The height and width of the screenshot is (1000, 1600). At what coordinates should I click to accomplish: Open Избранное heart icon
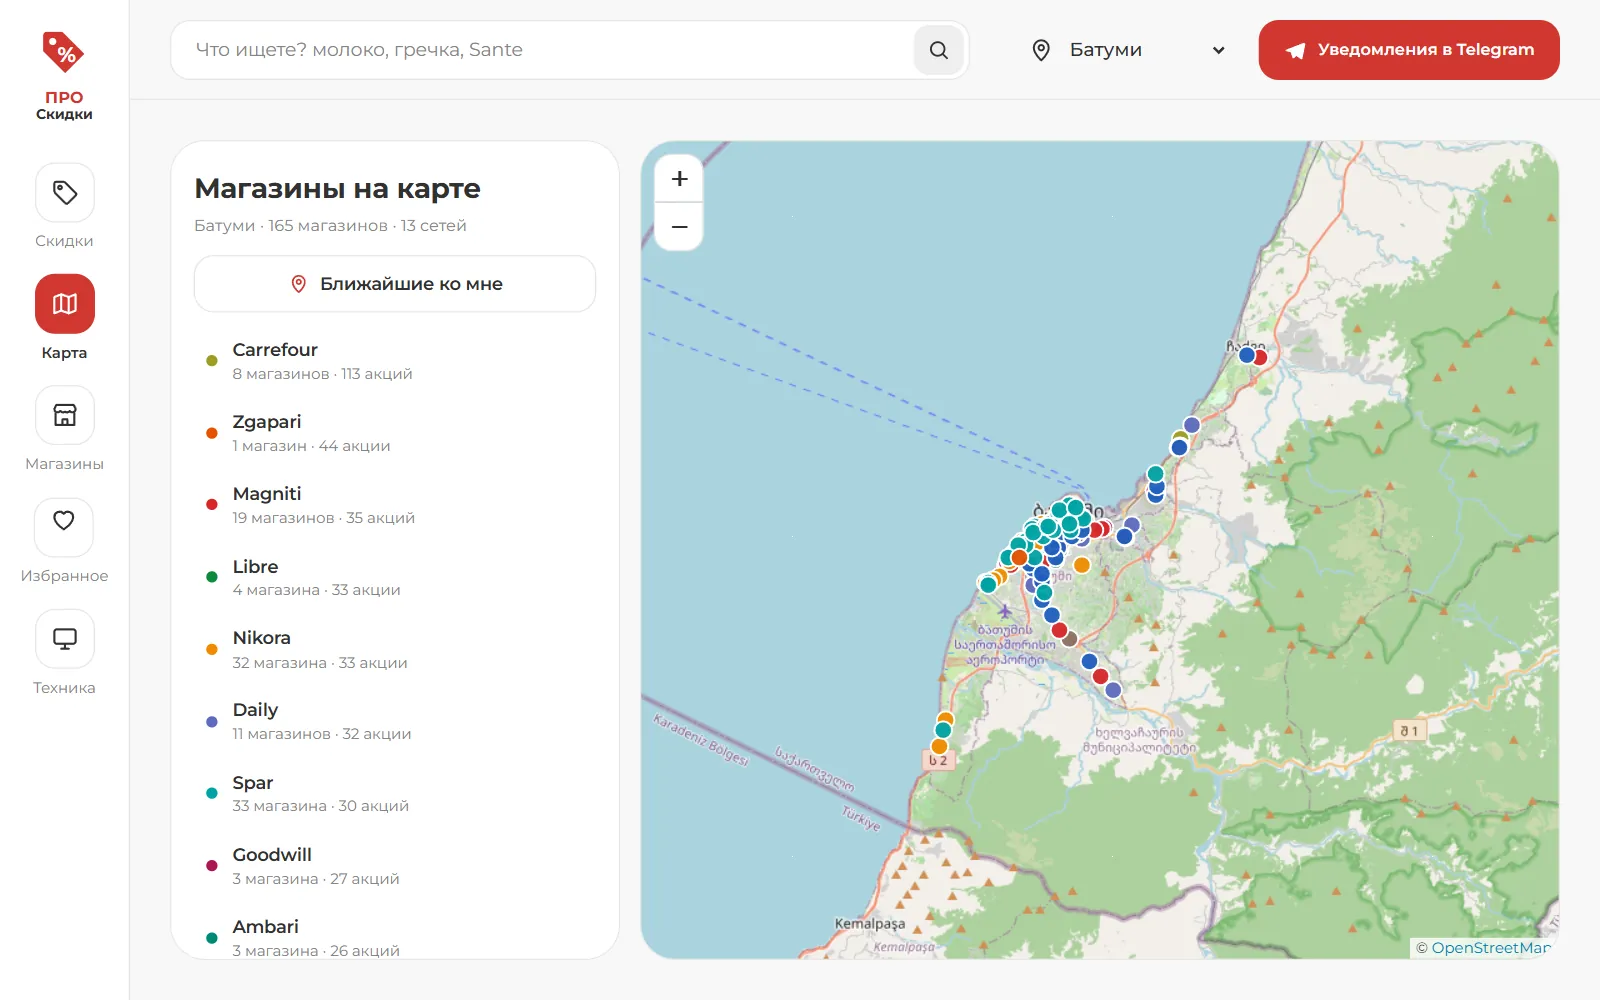64,527
